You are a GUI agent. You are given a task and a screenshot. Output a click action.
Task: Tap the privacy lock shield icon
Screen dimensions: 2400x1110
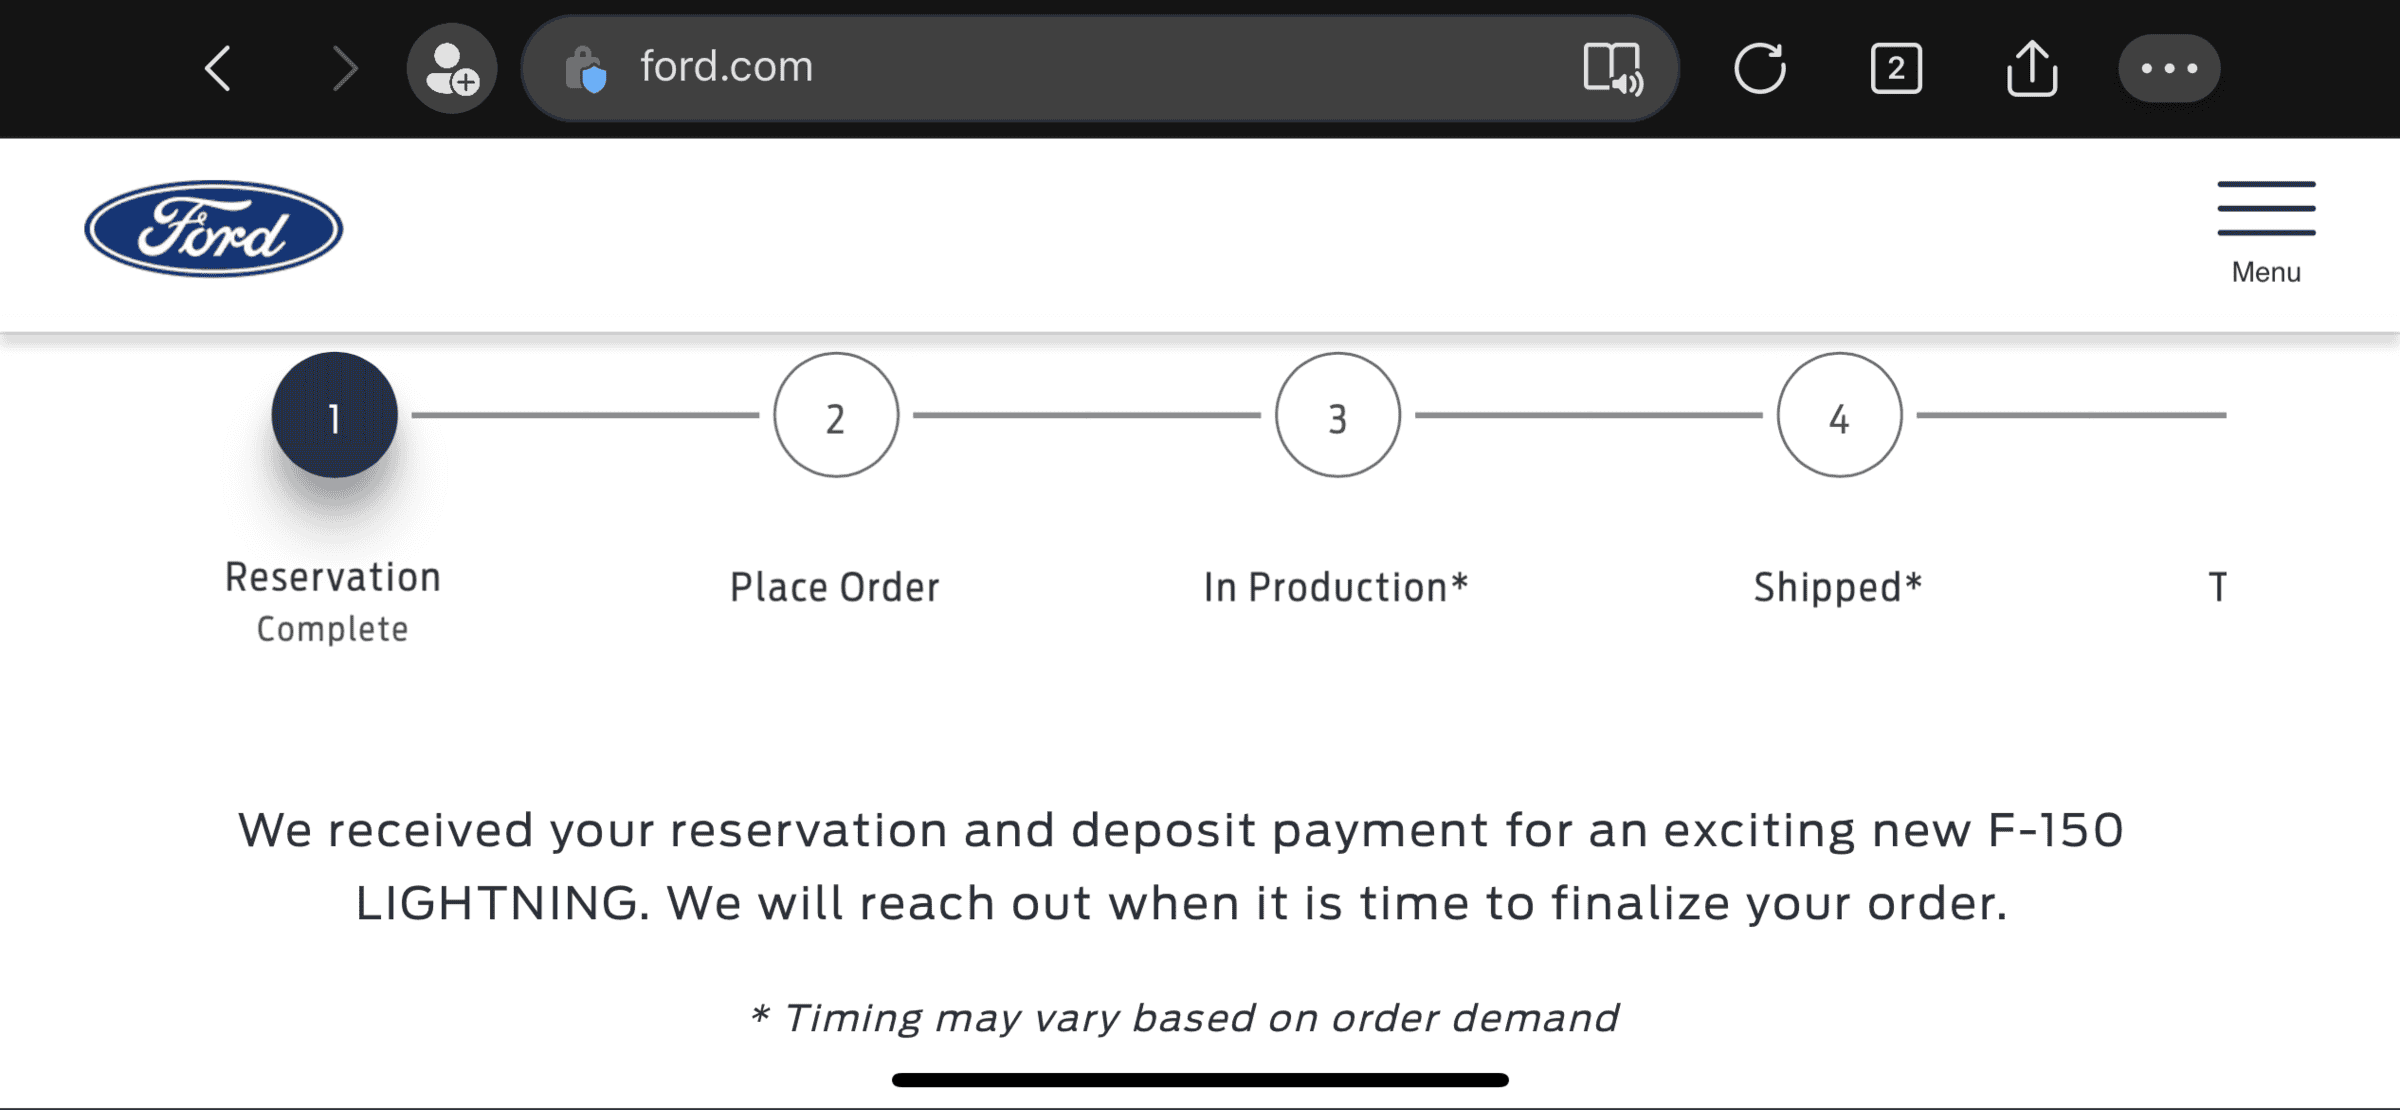click(x=586, y=70)
